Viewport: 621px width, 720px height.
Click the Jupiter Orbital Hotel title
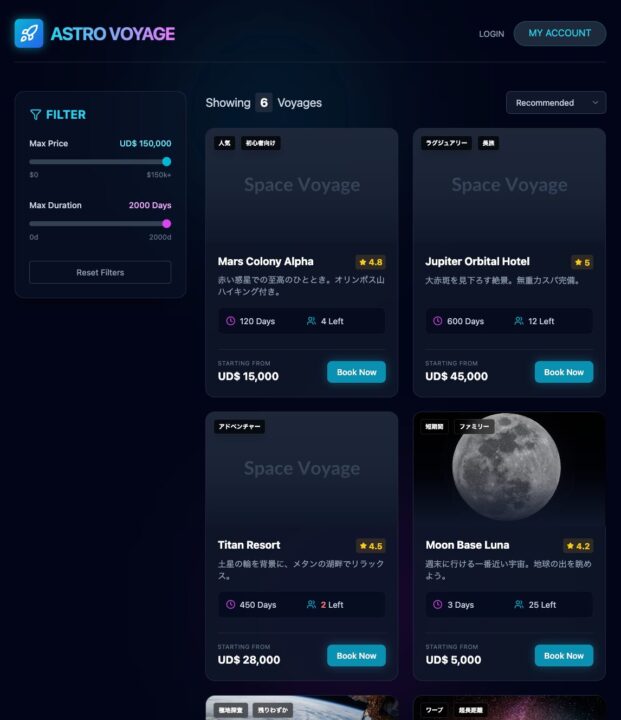click(477, 262)
